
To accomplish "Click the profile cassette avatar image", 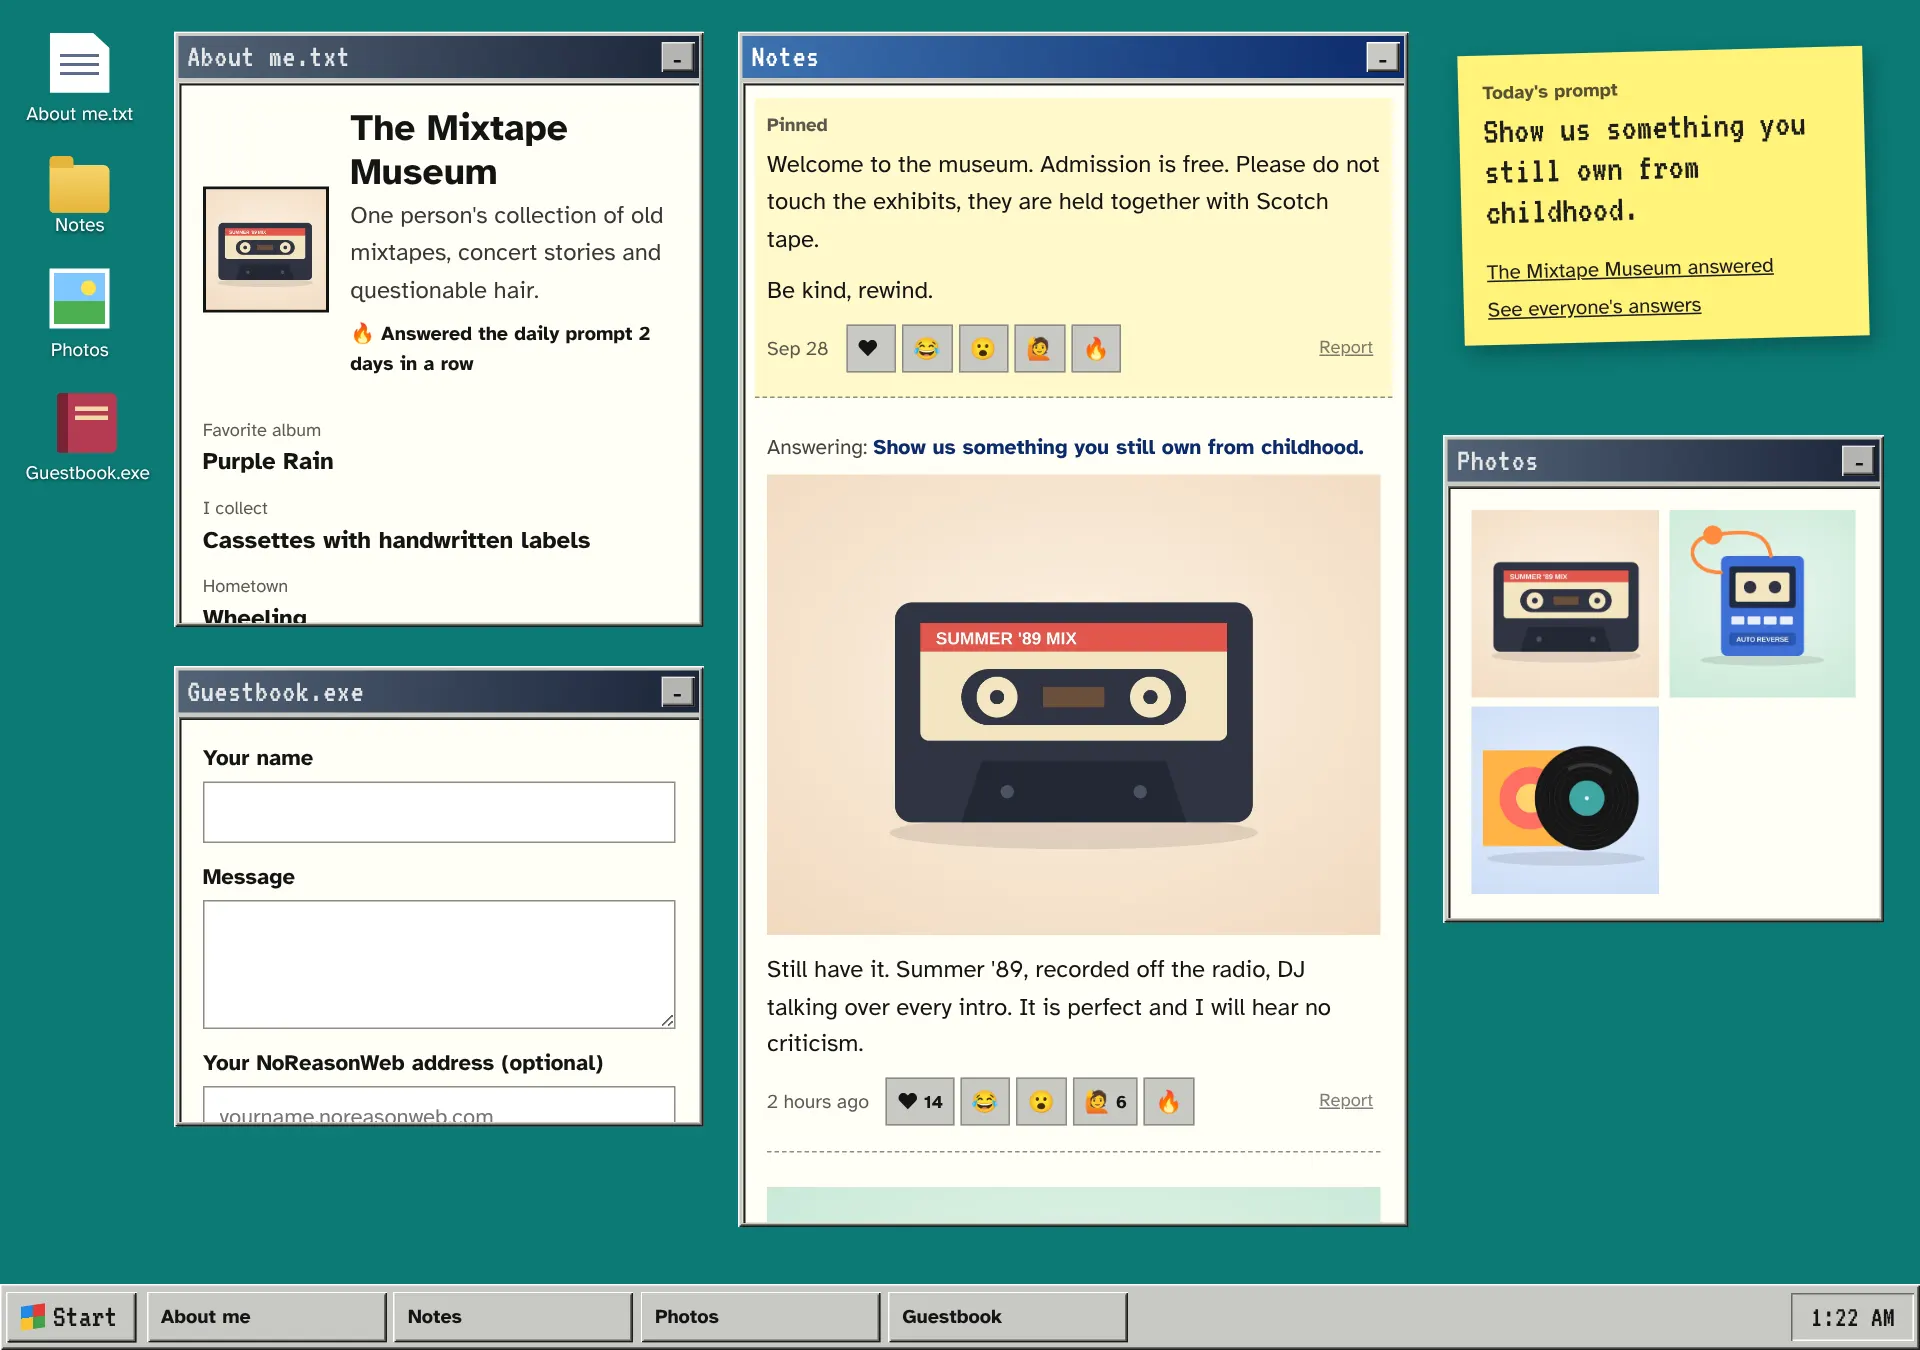I will click(x=266, y=249).
